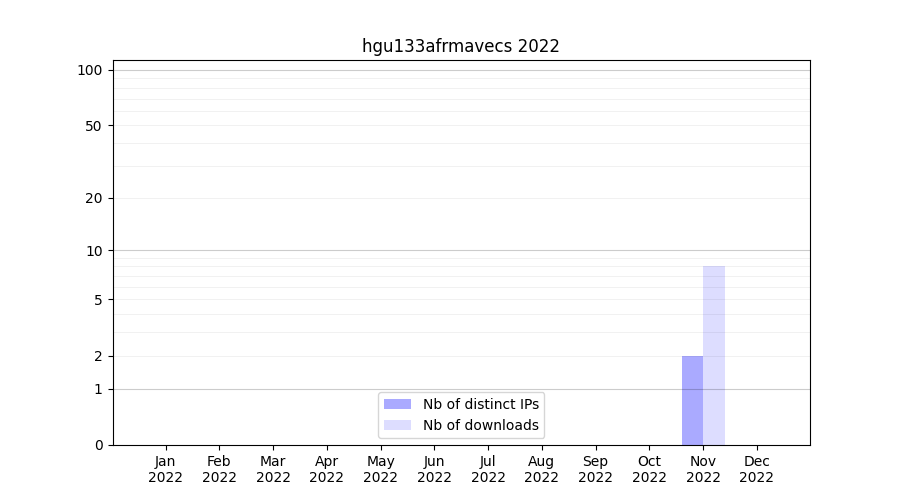Screen dimensions: 900x500
Task: Click the Dec 2022 x-axis label
Action: pyautogui.click(x=756, y=469)
